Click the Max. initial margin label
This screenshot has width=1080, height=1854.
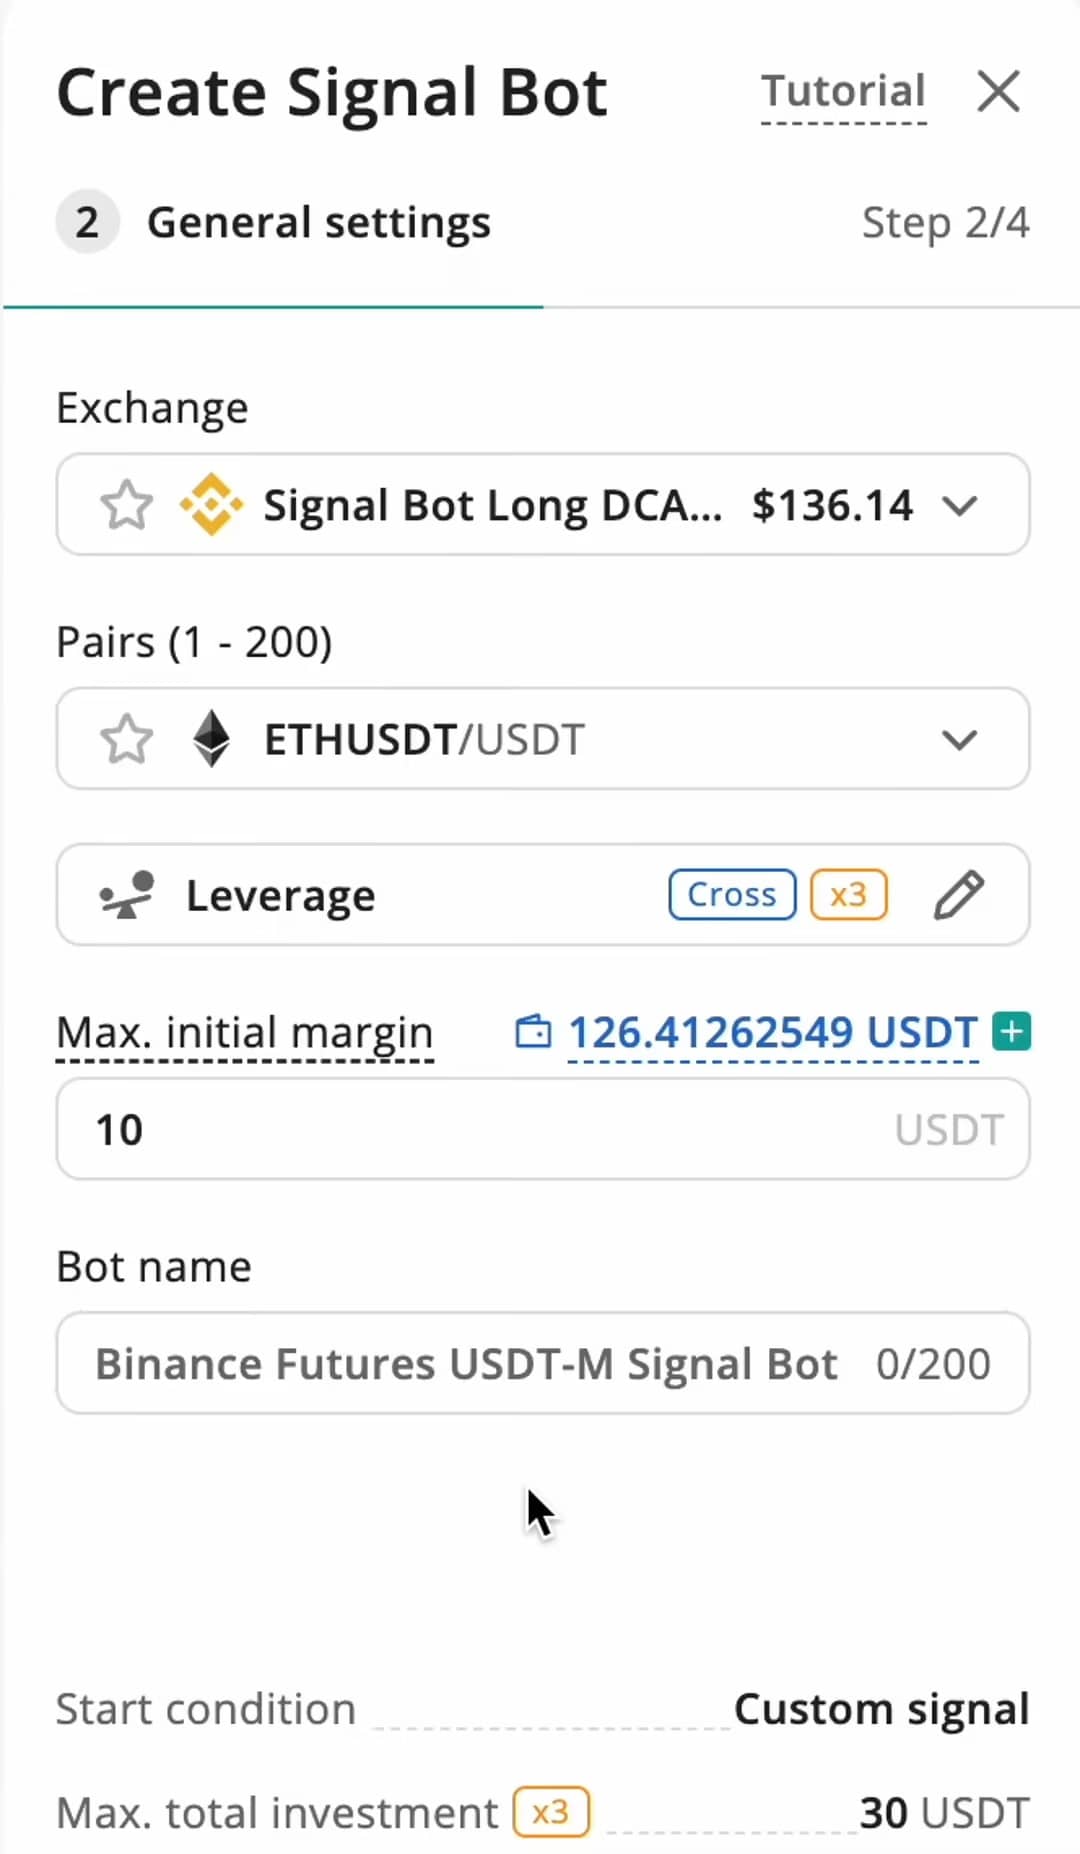tap(244, 1032)
